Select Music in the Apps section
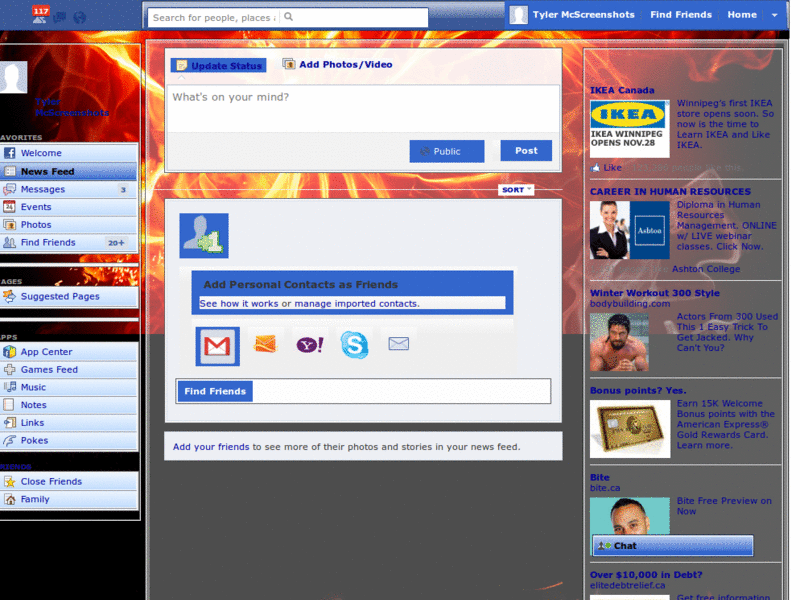This screenshot has height=600, width=800. tap(35, 387)
